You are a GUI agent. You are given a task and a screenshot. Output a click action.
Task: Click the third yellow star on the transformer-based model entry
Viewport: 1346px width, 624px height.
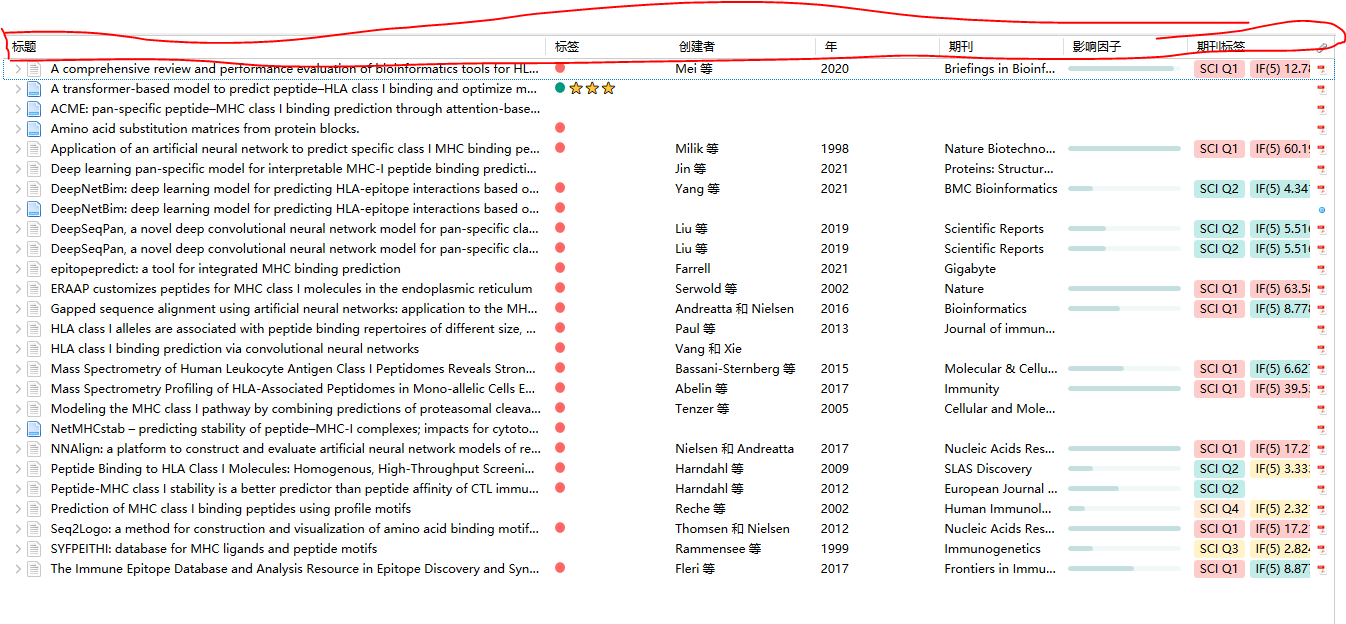pos(607,88)
